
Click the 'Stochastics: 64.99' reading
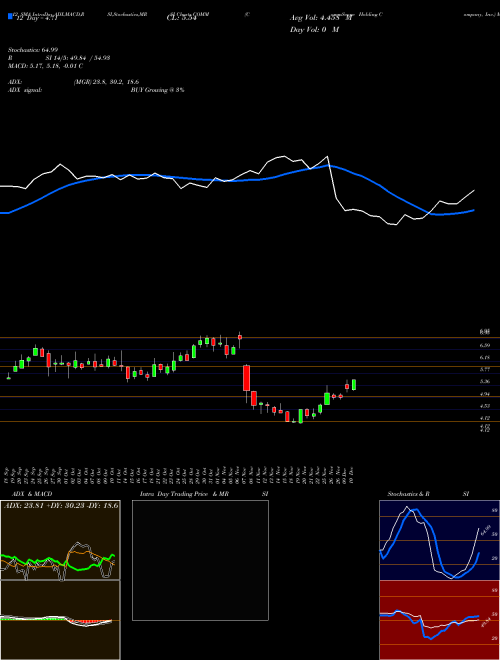click(33, 50)
